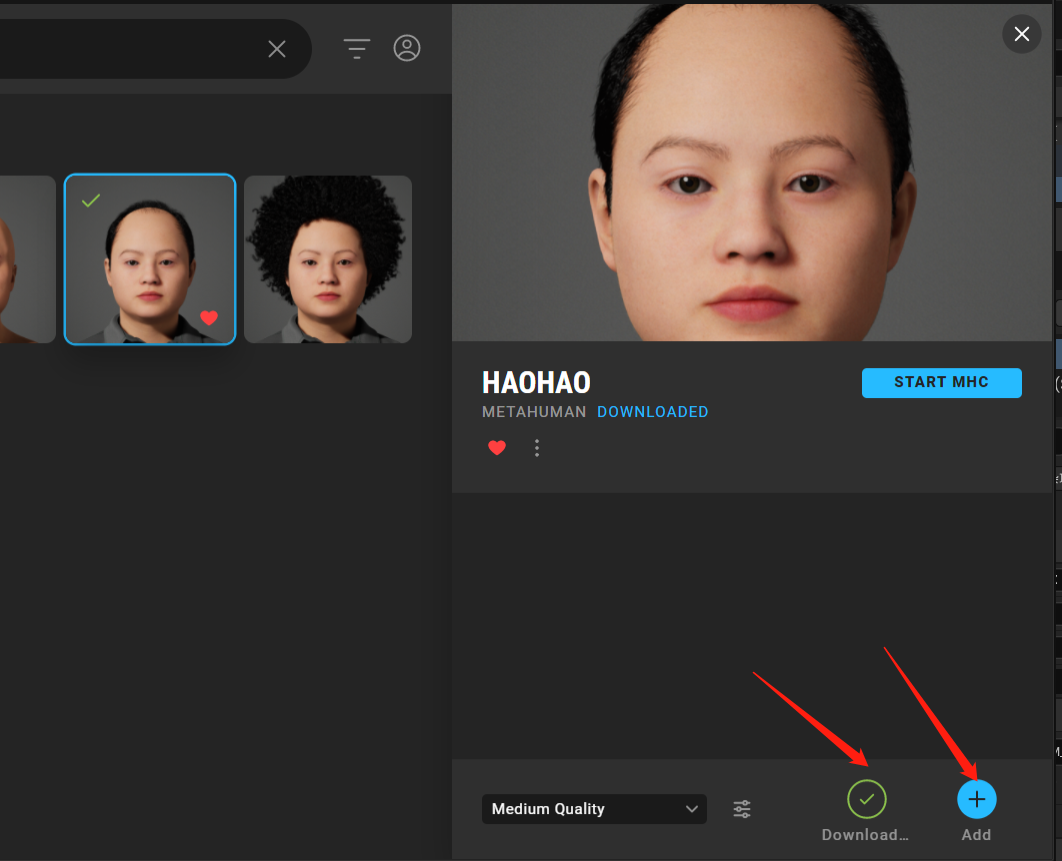
Task: Click the START MHC button
Action: tap(941, 382)
